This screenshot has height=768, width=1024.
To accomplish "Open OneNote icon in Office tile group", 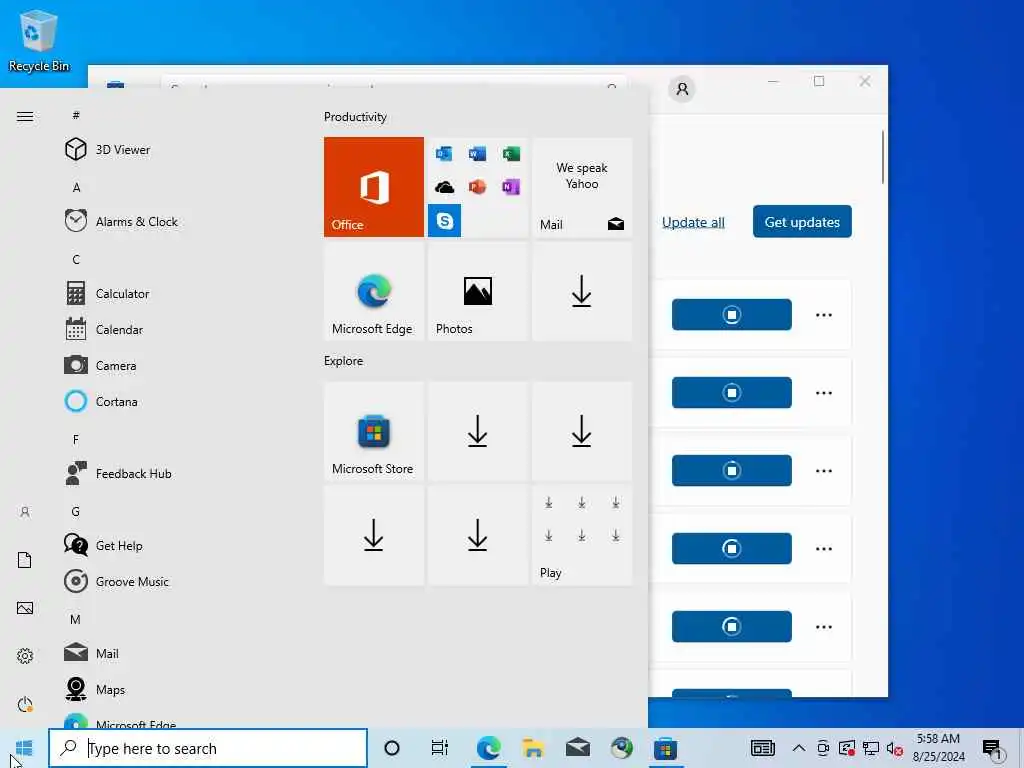I will pyautogui.click(x=511, y=187).
